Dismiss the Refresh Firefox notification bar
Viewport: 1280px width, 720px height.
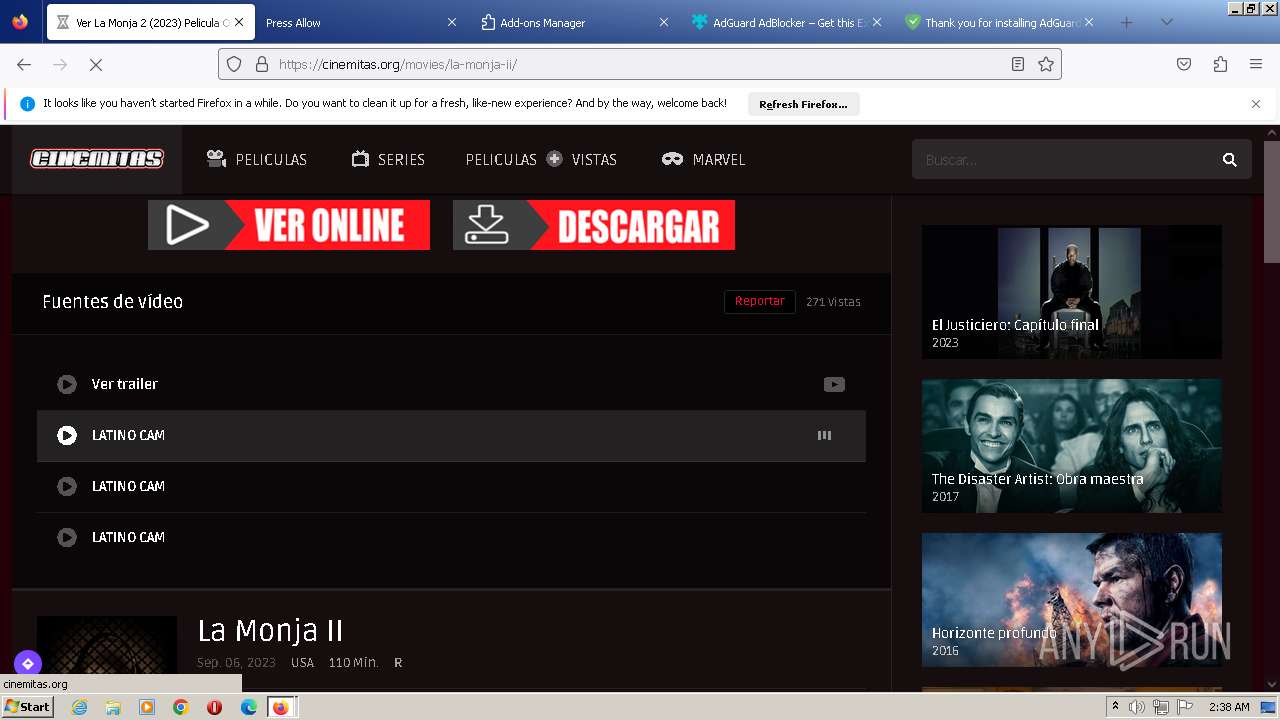[1256, 104]
